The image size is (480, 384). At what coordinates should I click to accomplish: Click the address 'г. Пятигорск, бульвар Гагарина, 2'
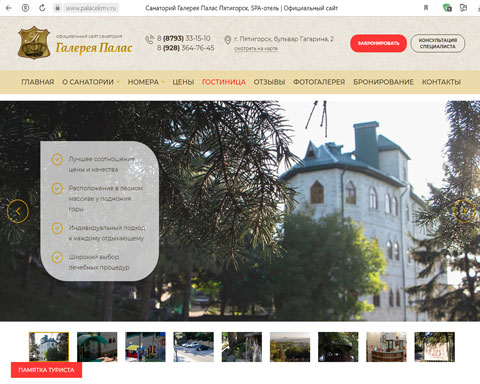(284, 39)
